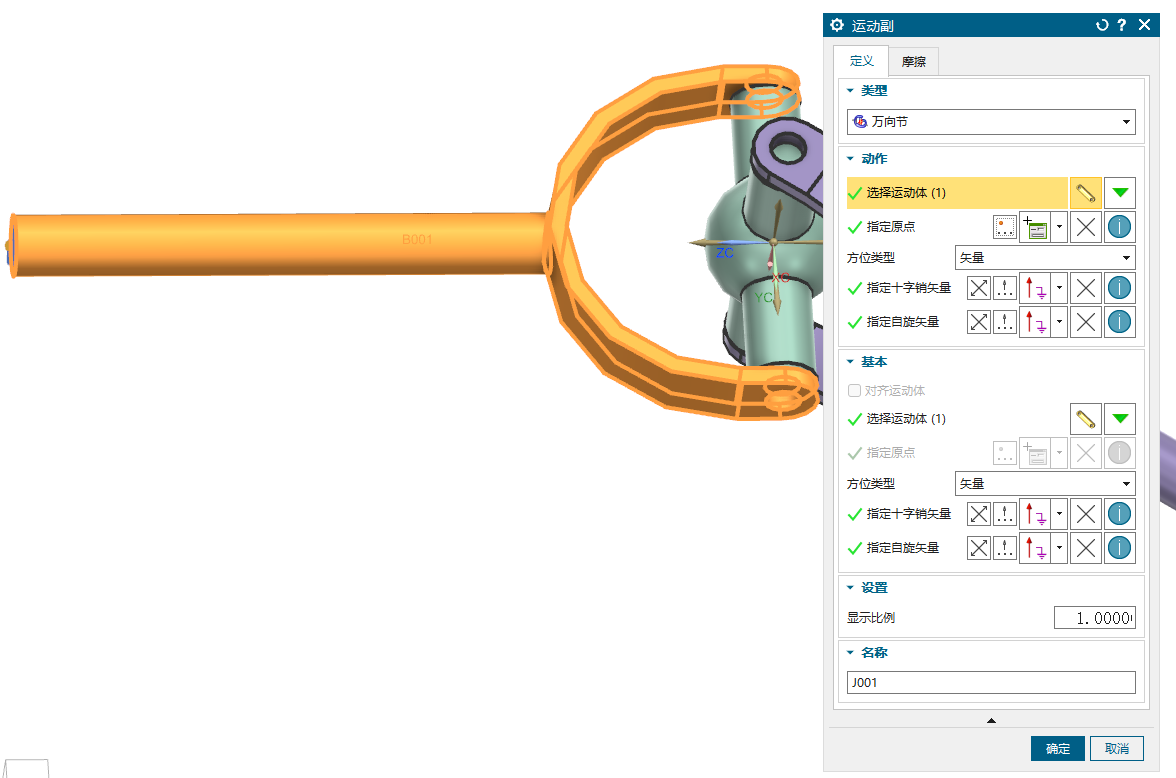Click reverse direction icon for 指定十字销矢量 in 动作

click(x=979, y=289)
